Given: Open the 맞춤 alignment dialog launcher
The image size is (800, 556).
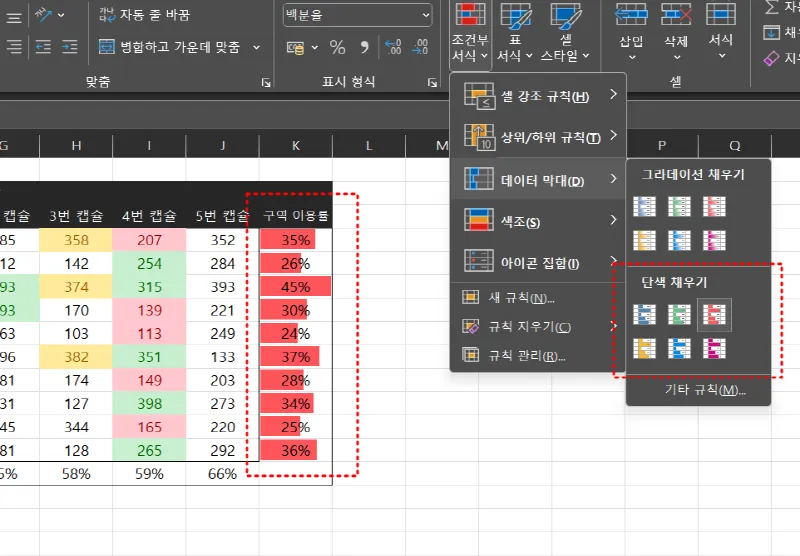Looking at the screenshot, I should click(x=266, y=82).
